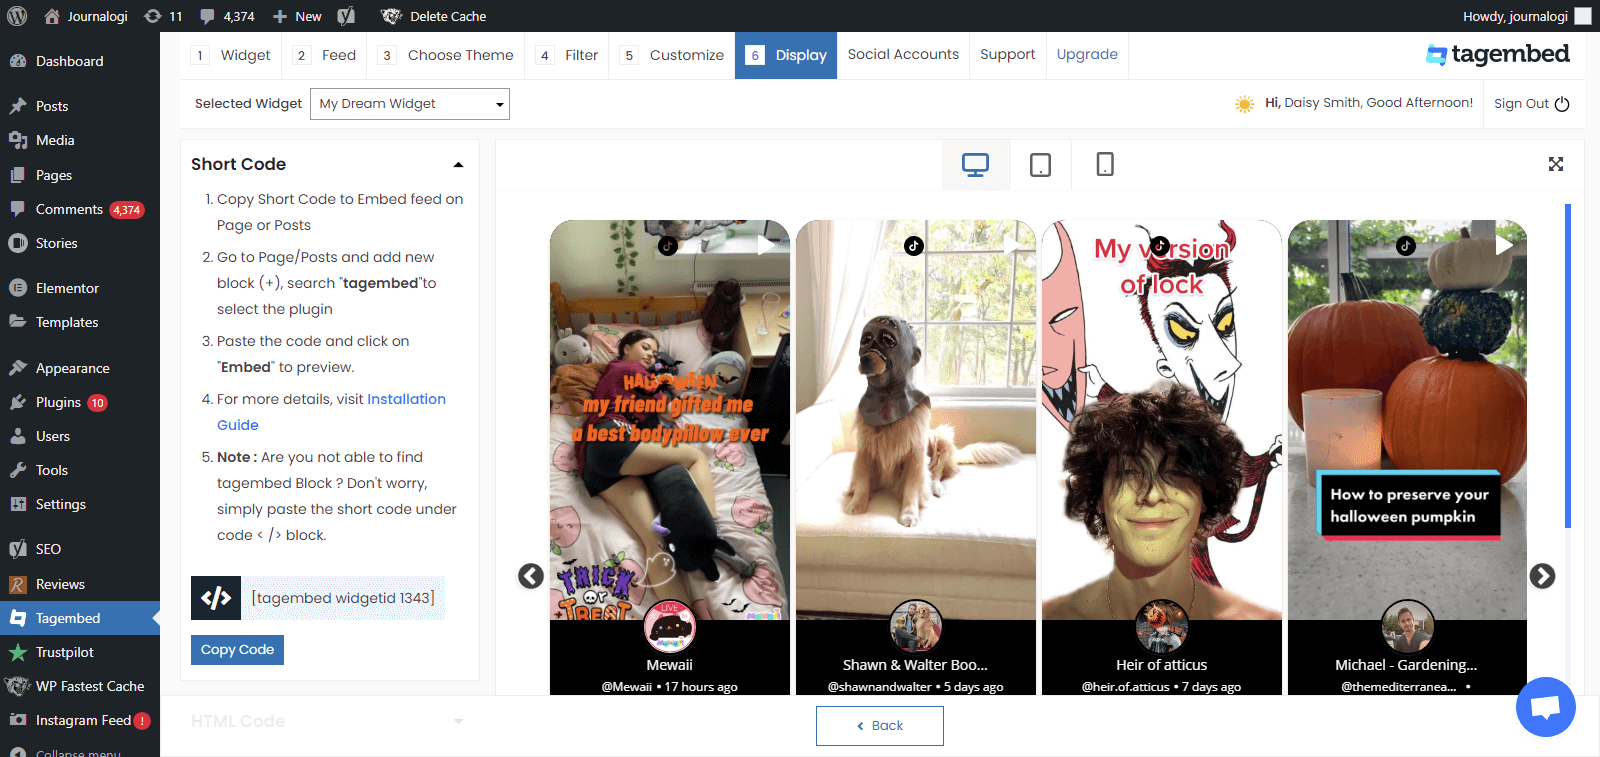The image size is (1600, 757).
Task: Open the live chat bubble
Action: pos(1545,707)
